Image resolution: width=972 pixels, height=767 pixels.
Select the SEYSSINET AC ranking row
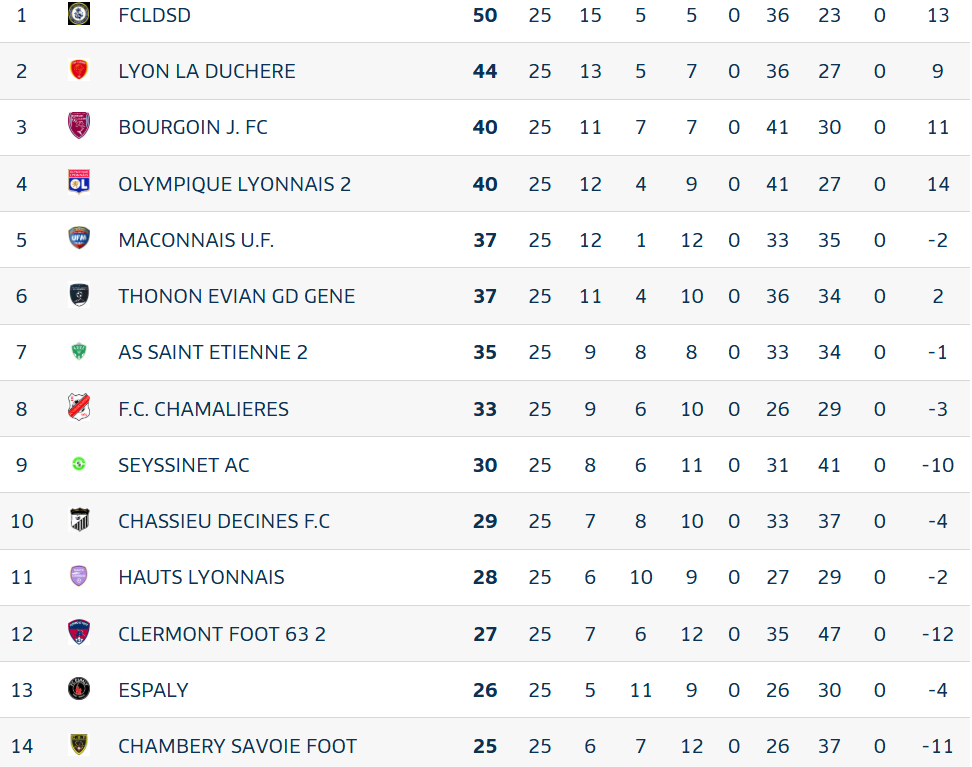pyautogui.click(x=485, y=465)
